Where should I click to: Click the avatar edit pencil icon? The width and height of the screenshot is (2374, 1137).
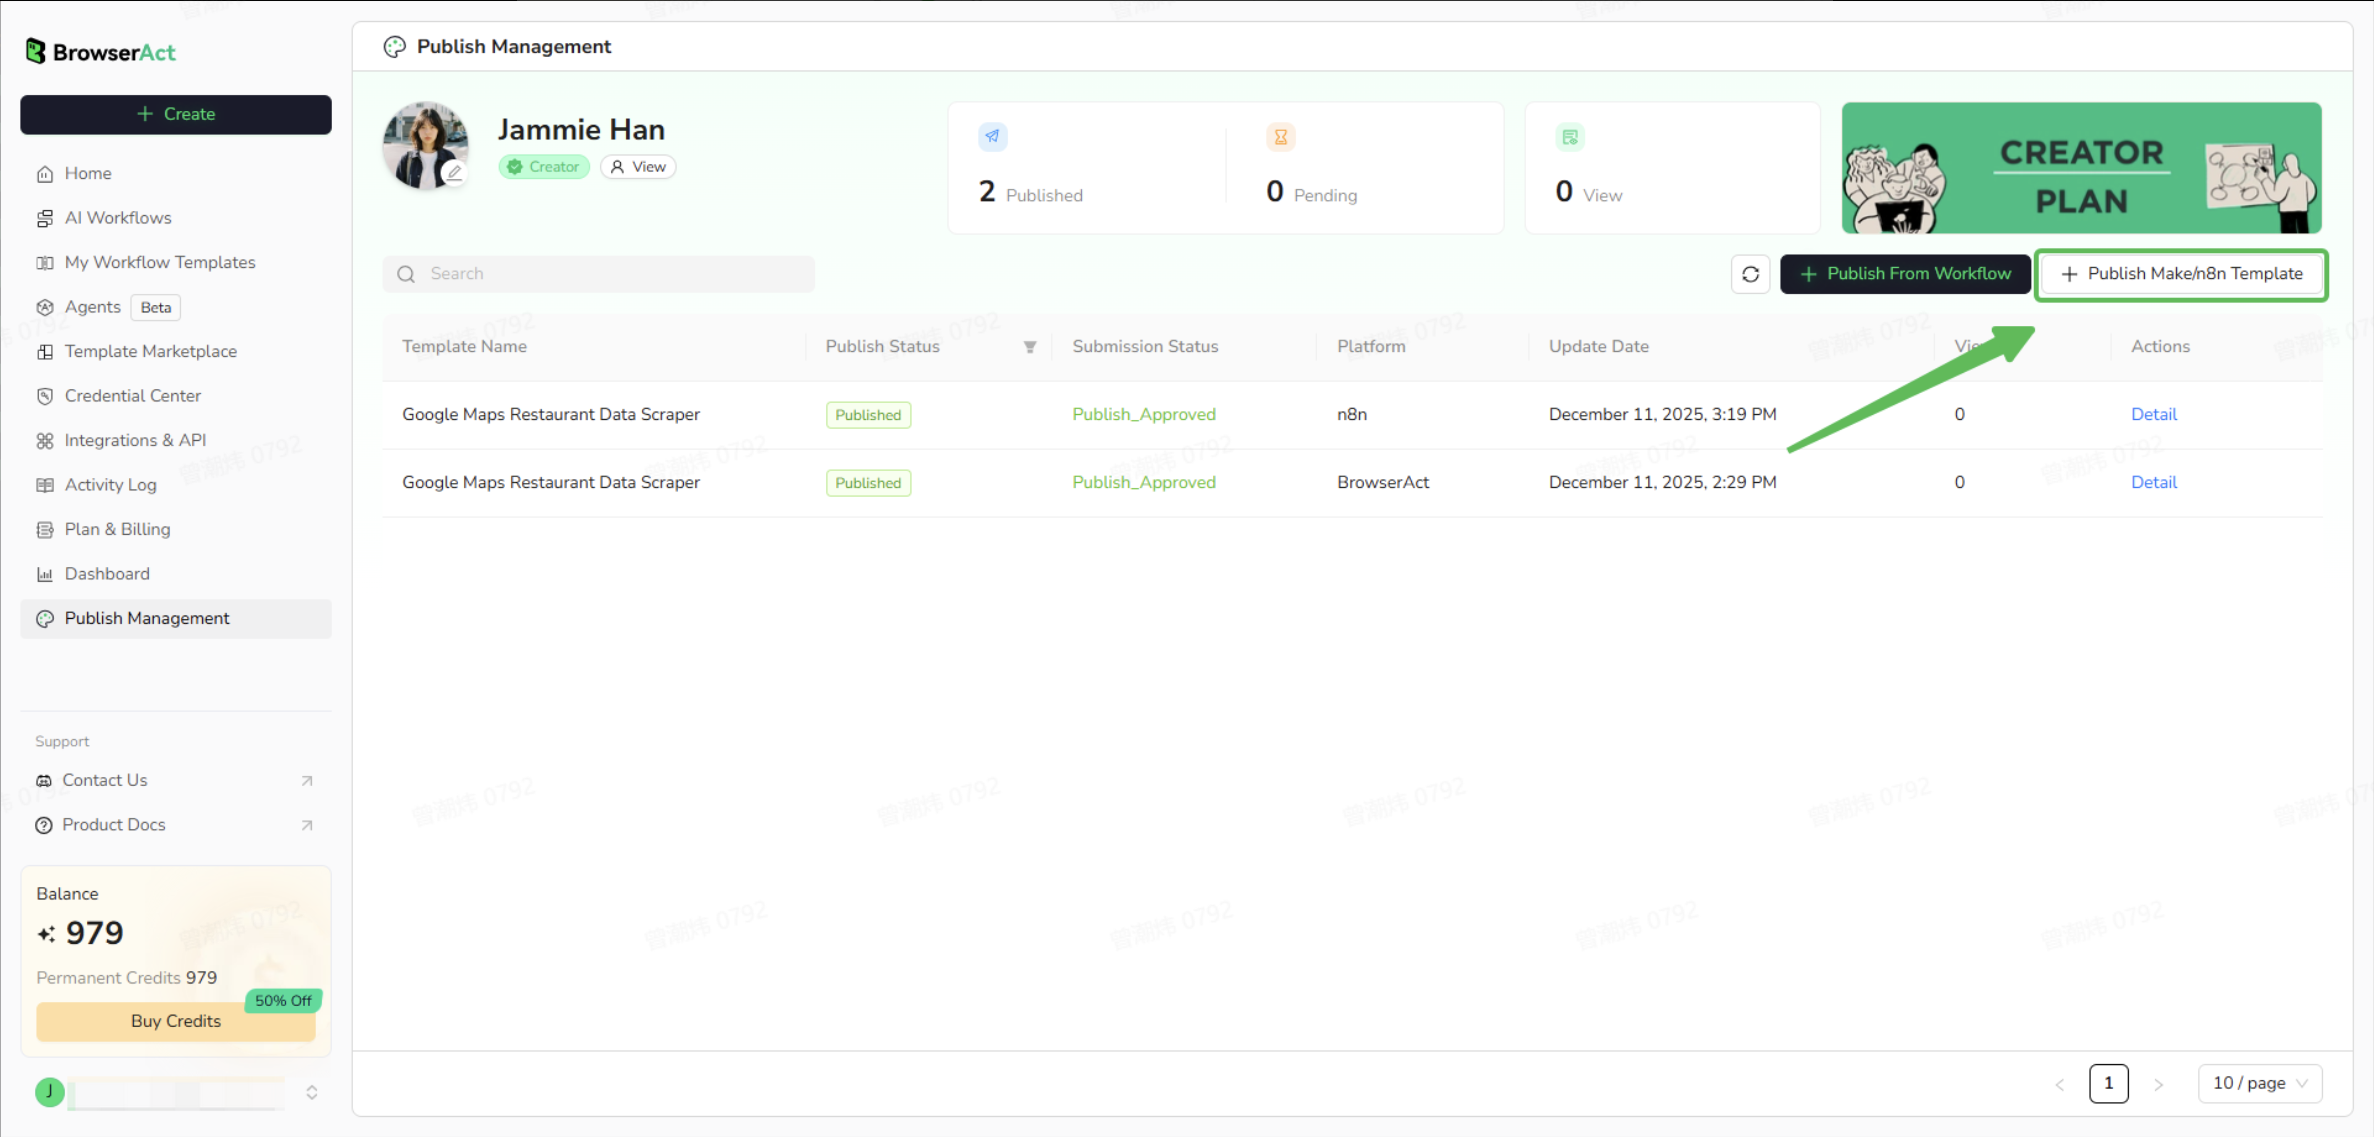click(x=455, y=172)
